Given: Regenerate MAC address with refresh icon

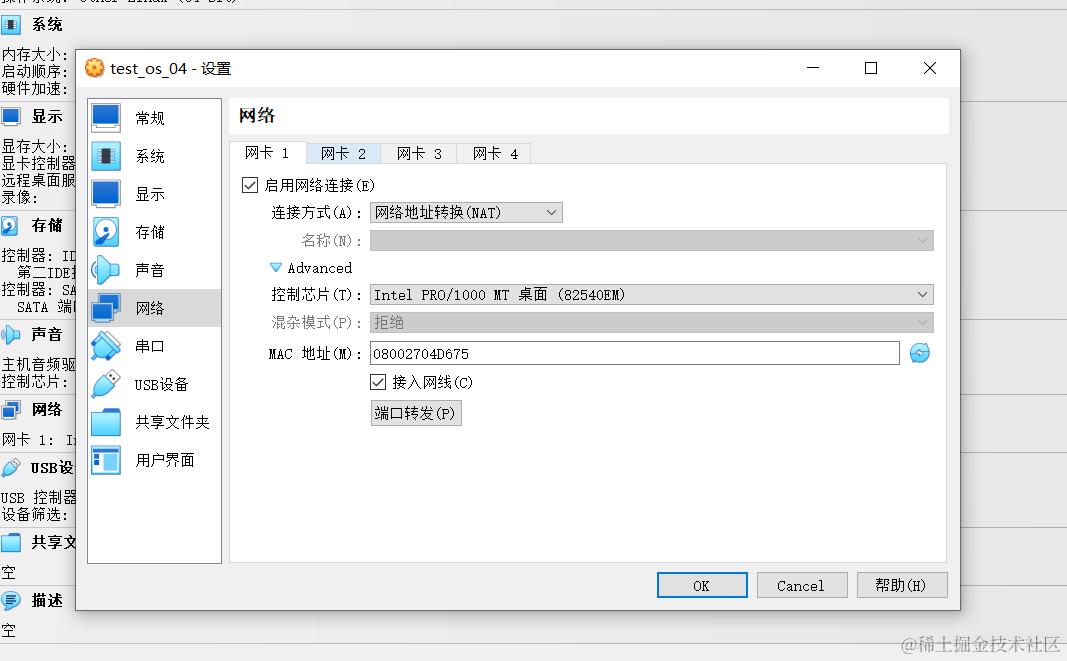Looking at the screenshot, I should [x=919, y=353].
